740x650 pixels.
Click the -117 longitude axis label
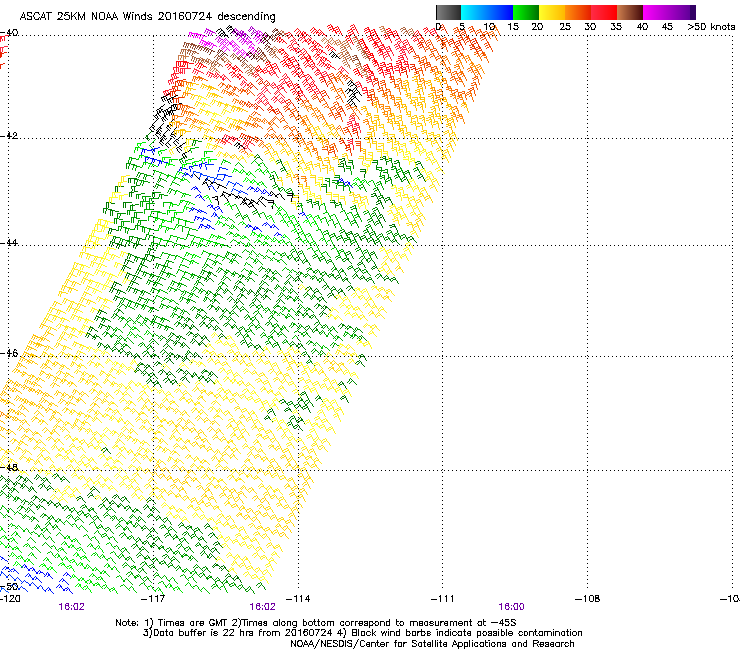pyautogui.click(x=153, y=599)
